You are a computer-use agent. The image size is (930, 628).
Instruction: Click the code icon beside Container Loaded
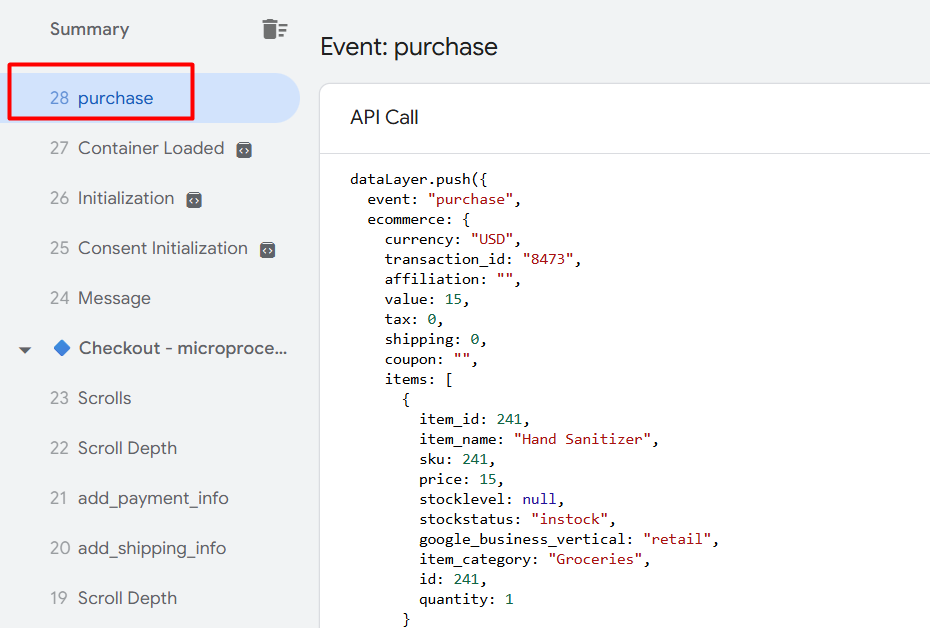click(x=244, y=150)
